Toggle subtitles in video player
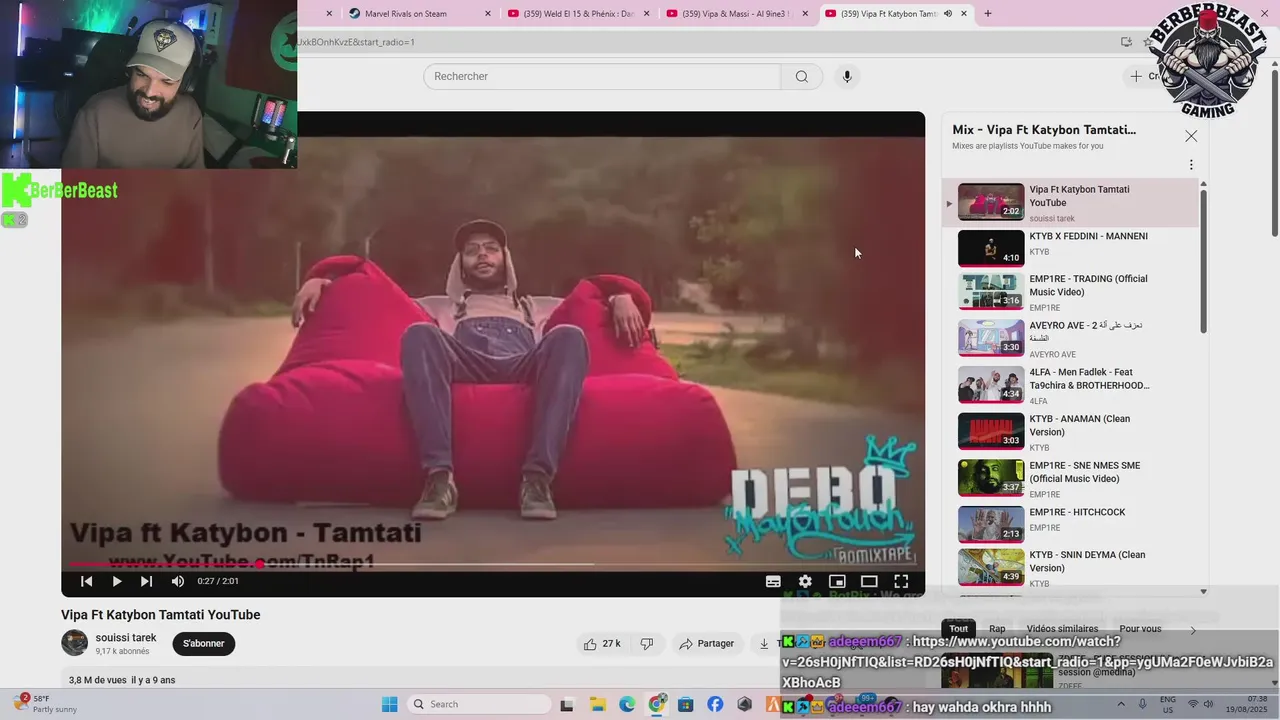This screenshot has height=720, width=1280. pyautogui.click(x=773, y=581)
